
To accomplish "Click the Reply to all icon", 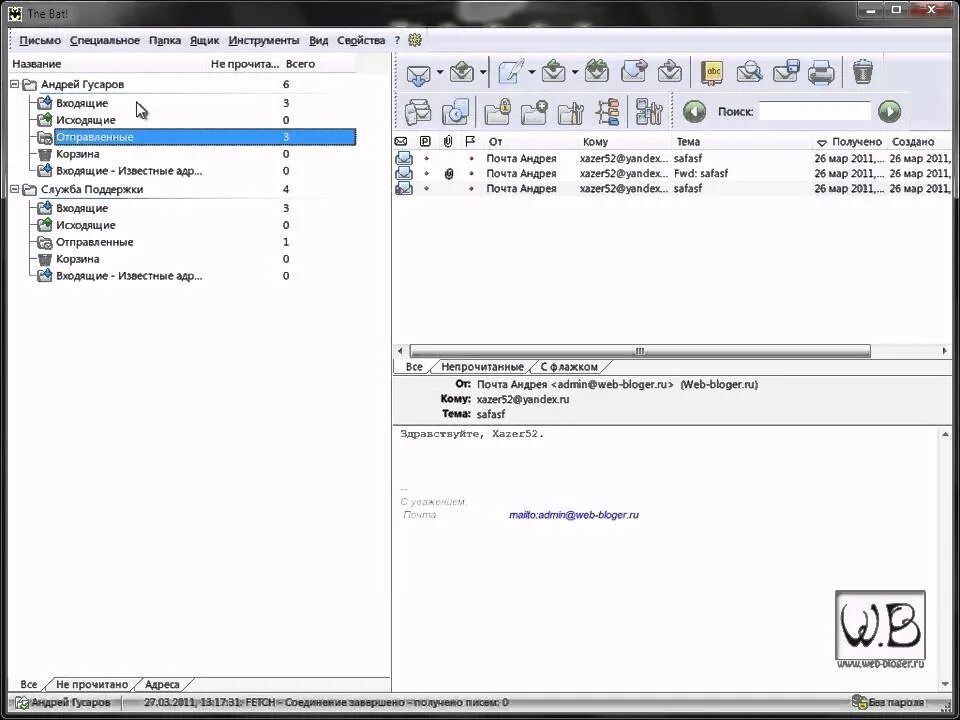I will click(x=596, y=71).
